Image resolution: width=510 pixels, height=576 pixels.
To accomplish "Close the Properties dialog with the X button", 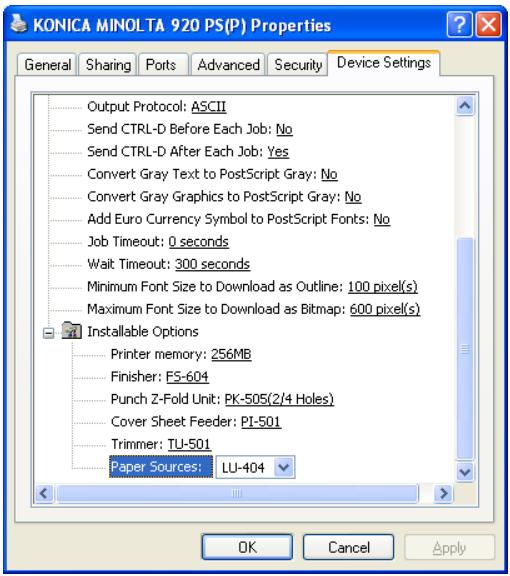I will pos(488,24).
